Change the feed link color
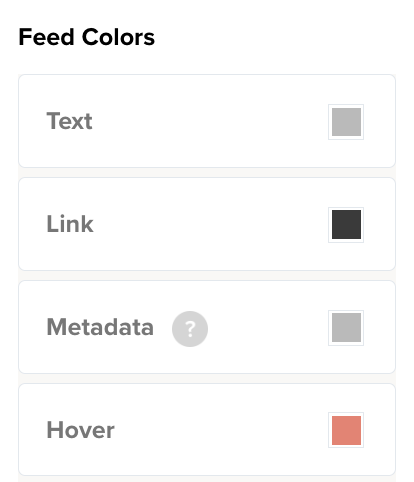 [346, 225]
